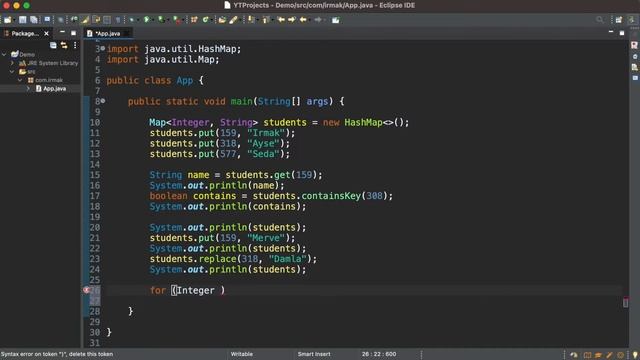Click the error marker on line 26

point(86,290)
